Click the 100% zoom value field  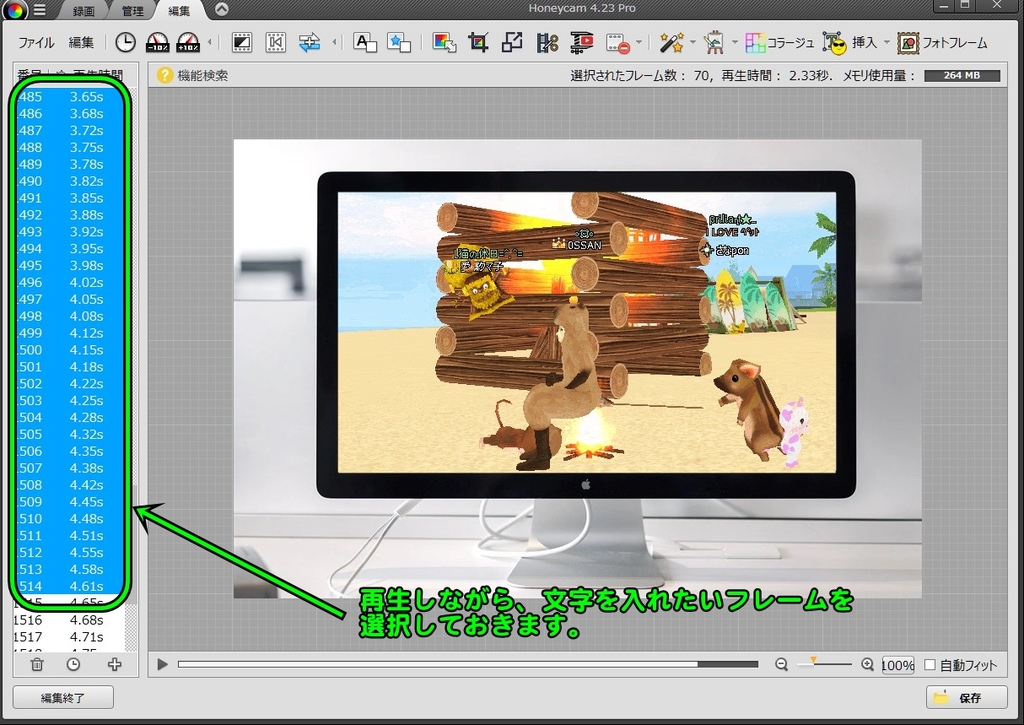coord(898,665)
